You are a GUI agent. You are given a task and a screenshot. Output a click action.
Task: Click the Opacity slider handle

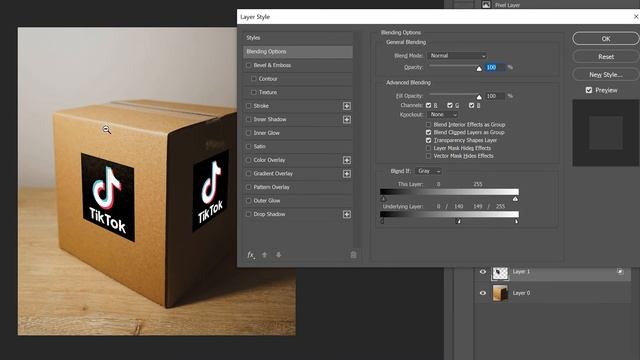[479, 69]
